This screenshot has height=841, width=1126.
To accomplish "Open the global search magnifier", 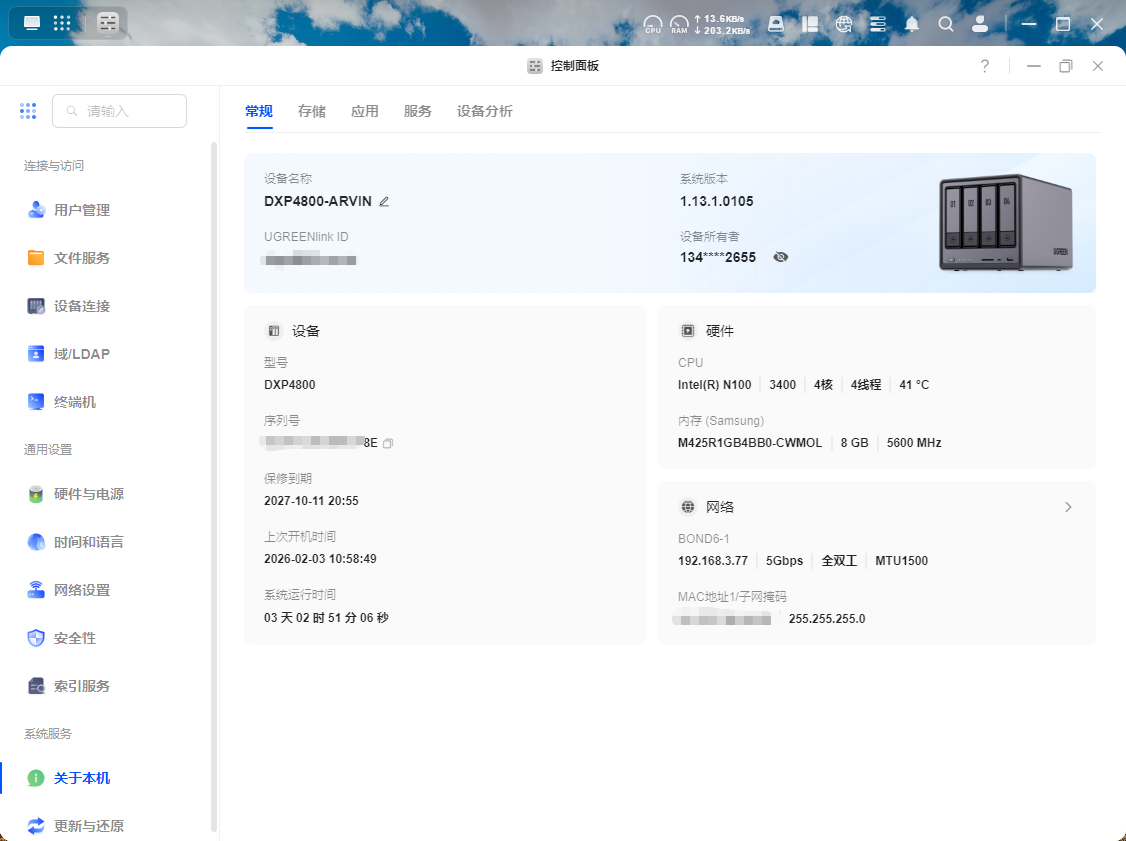I will point(946,24).
